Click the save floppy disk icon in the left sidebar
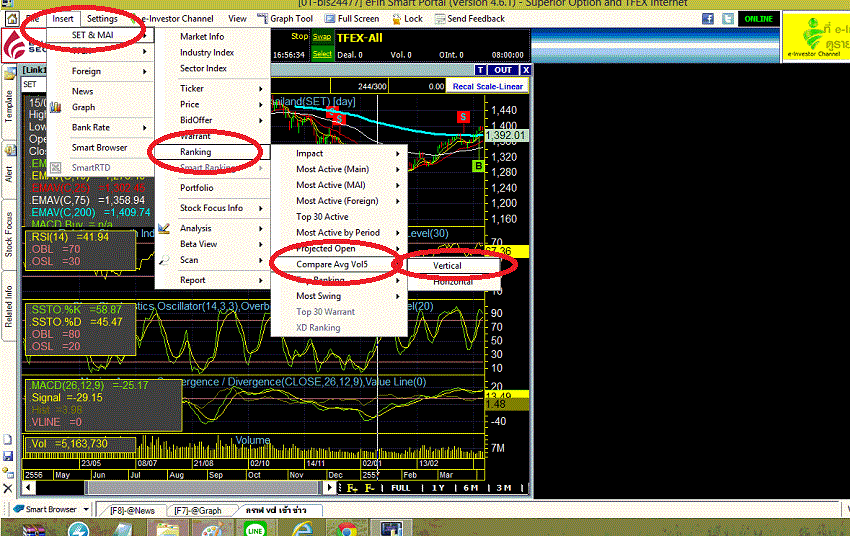The height and width of the screenshot is (536, 850). [8, 456]
